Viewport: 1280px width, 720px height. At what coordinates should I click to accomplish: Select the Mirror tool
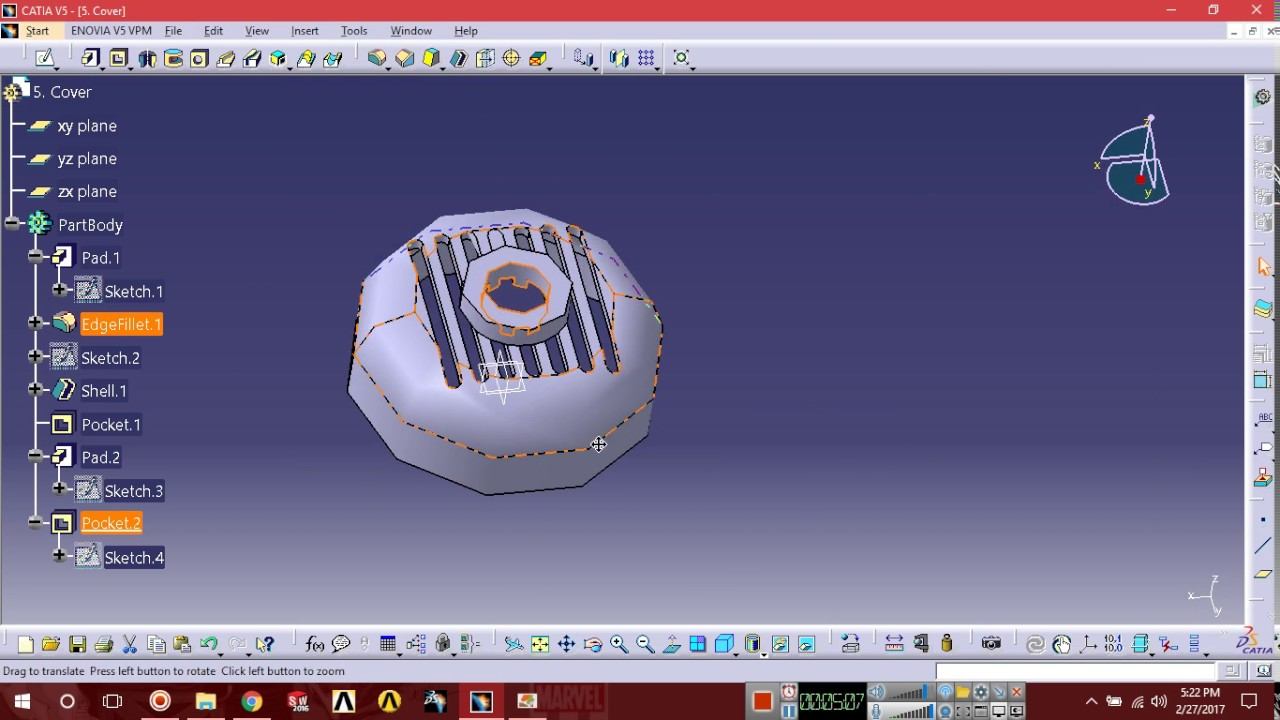[619, 58]
